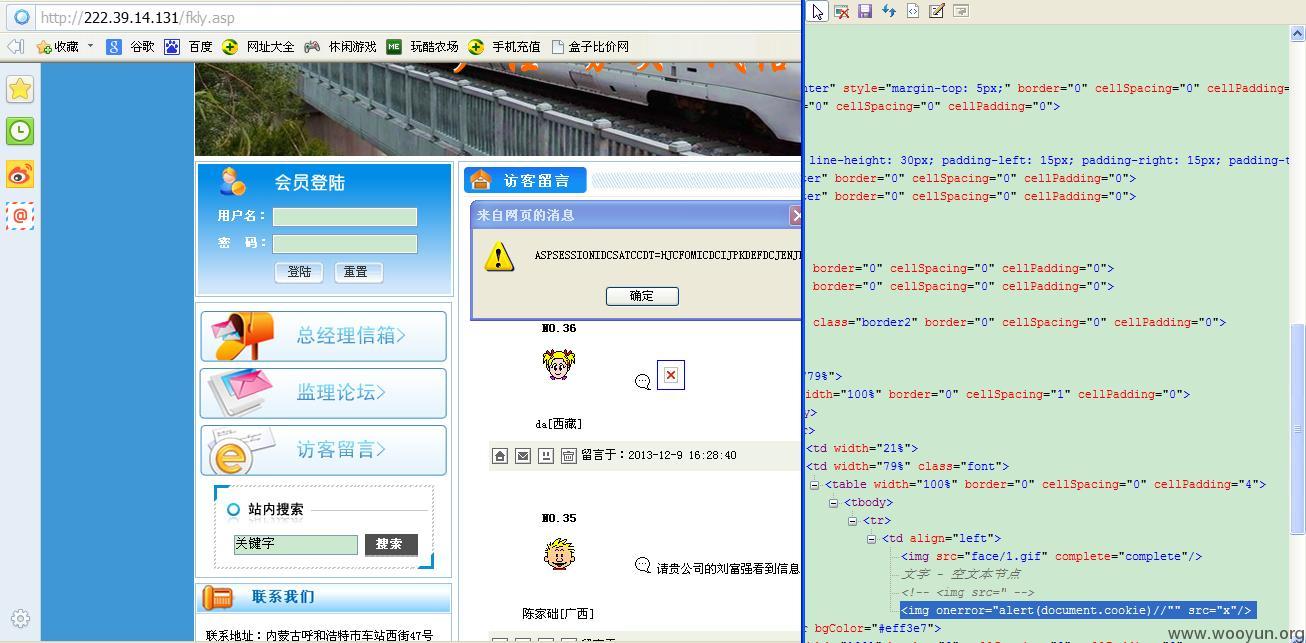1306x643 pixels.
Task: Collapse the table width="100%" cellPadding="4" node
Action: point(814,485)
